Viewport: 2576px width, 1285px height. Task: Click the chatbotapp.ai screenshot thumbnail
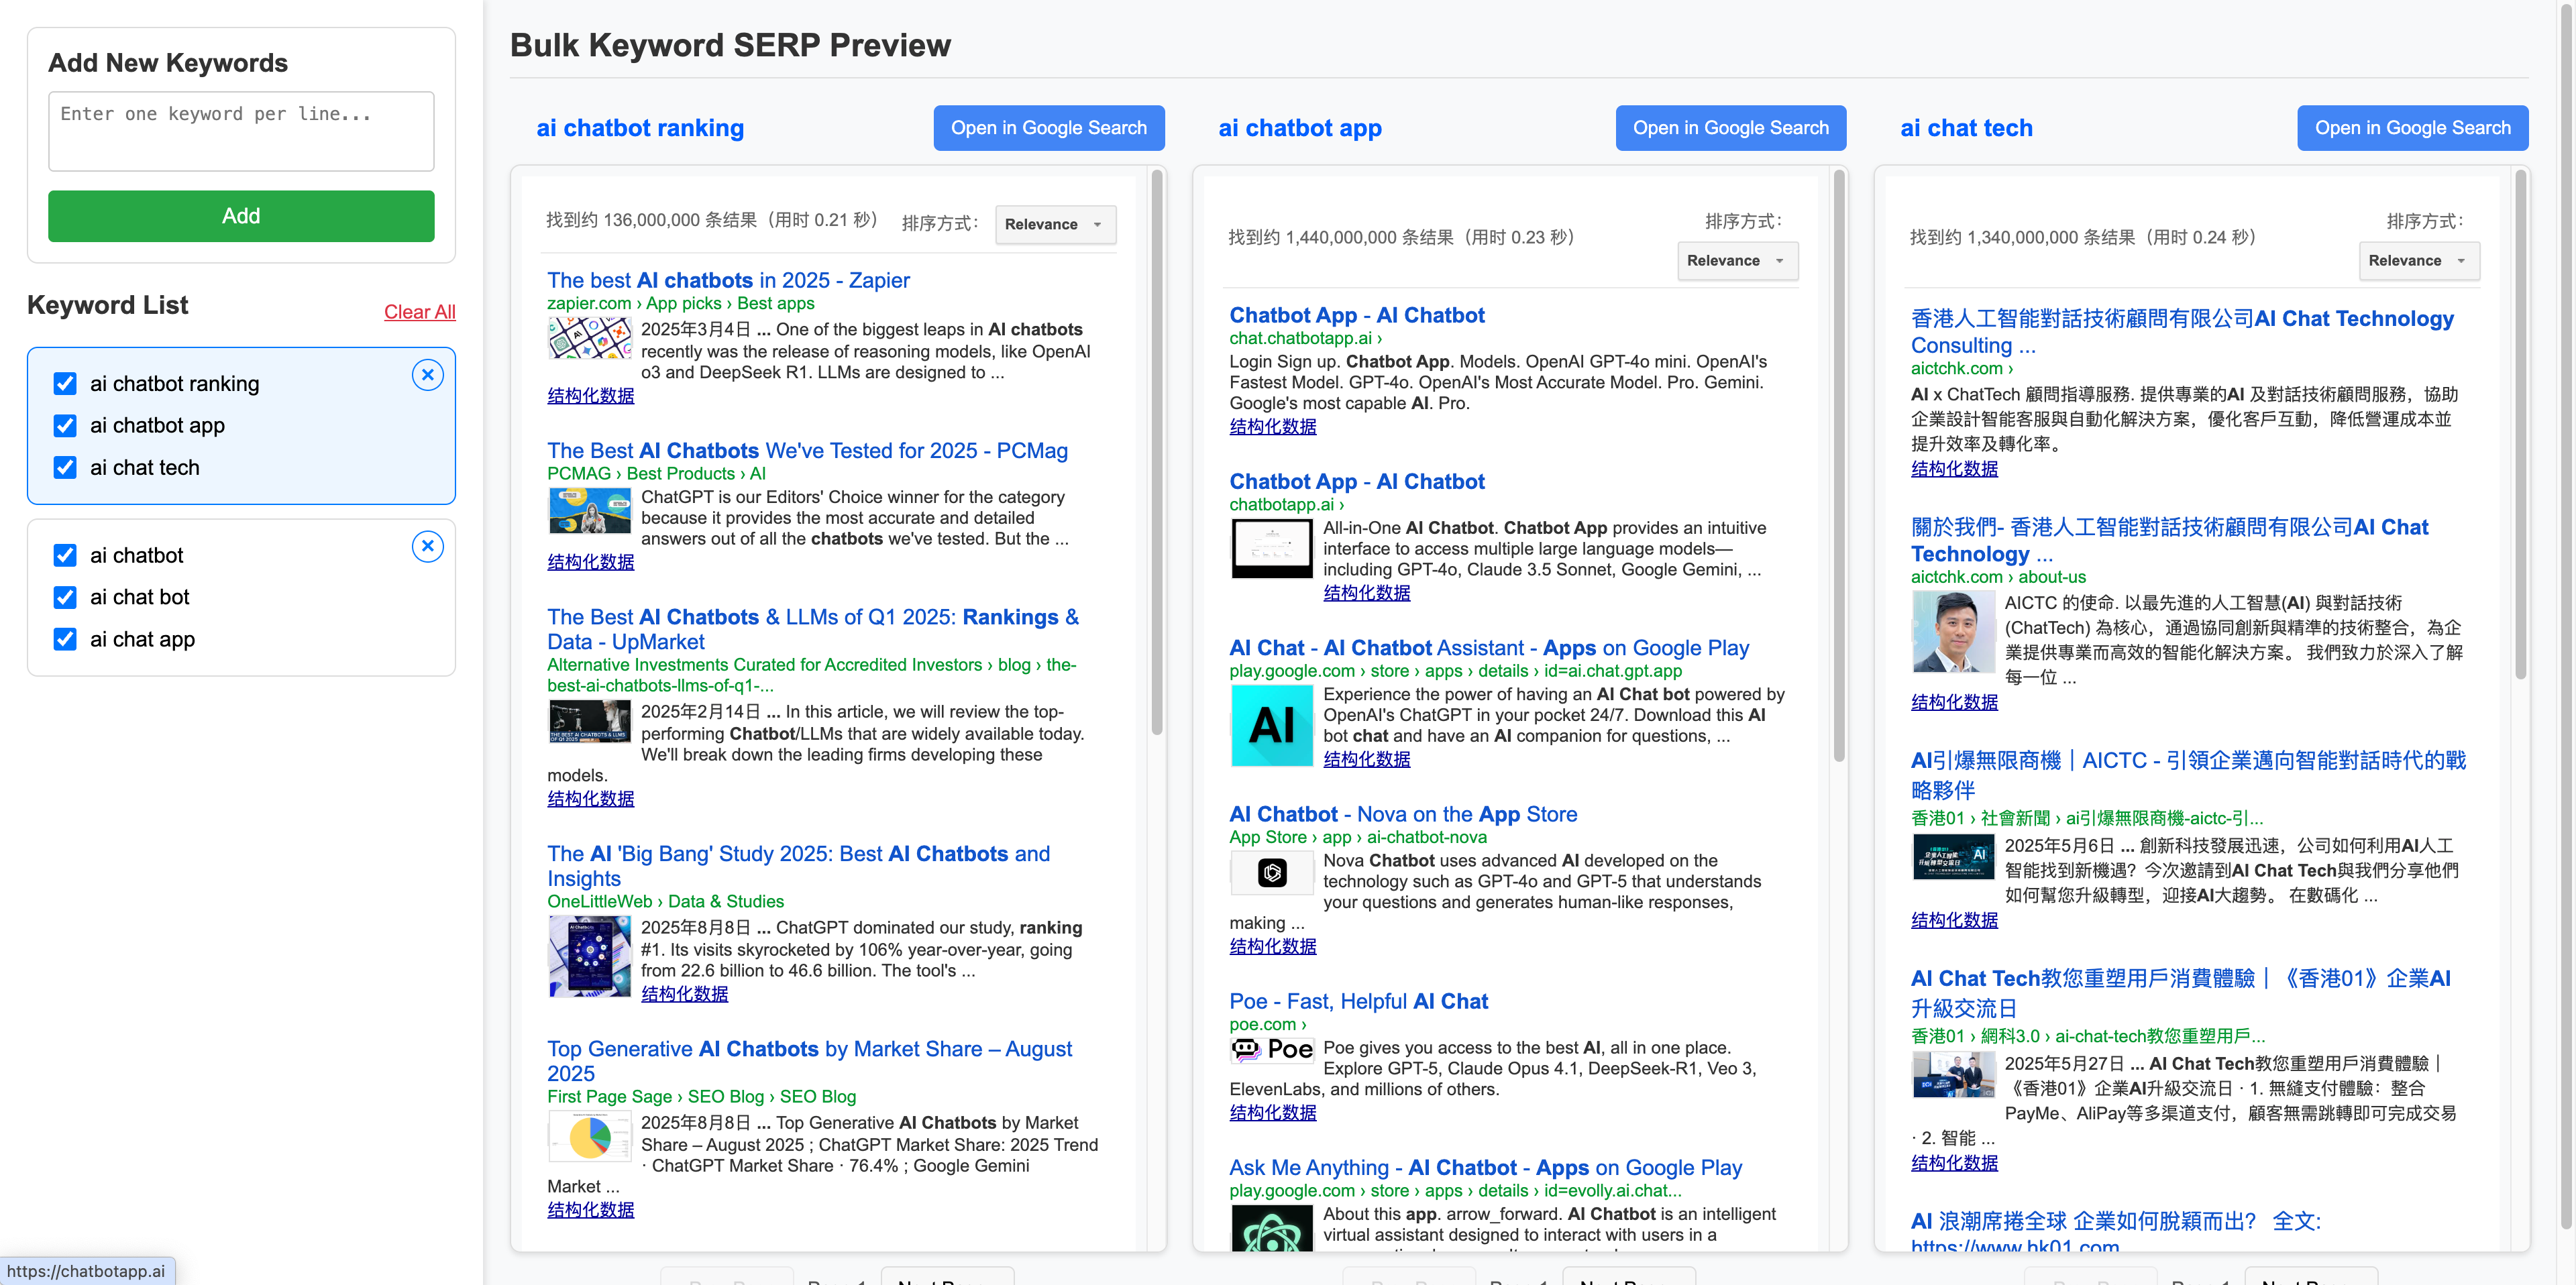point(1271,548)
